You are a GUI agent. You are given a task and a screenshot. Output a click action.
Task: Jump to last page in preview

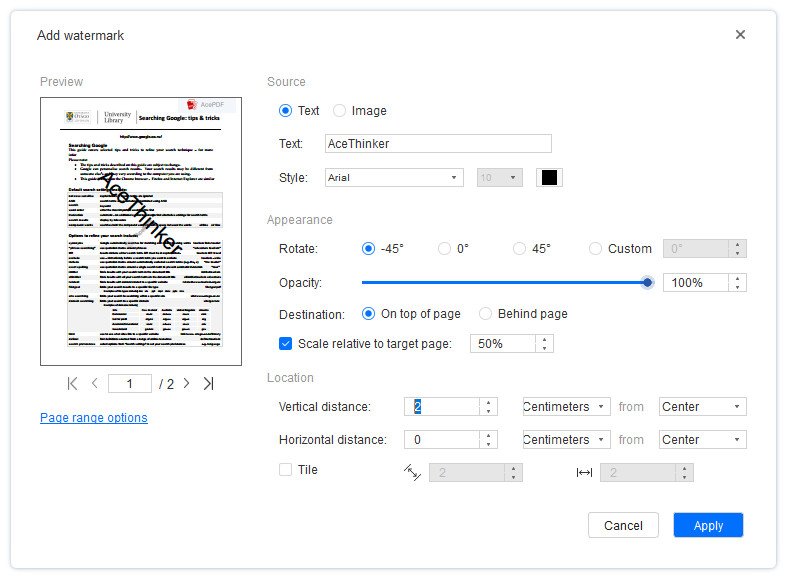(208, 384)
